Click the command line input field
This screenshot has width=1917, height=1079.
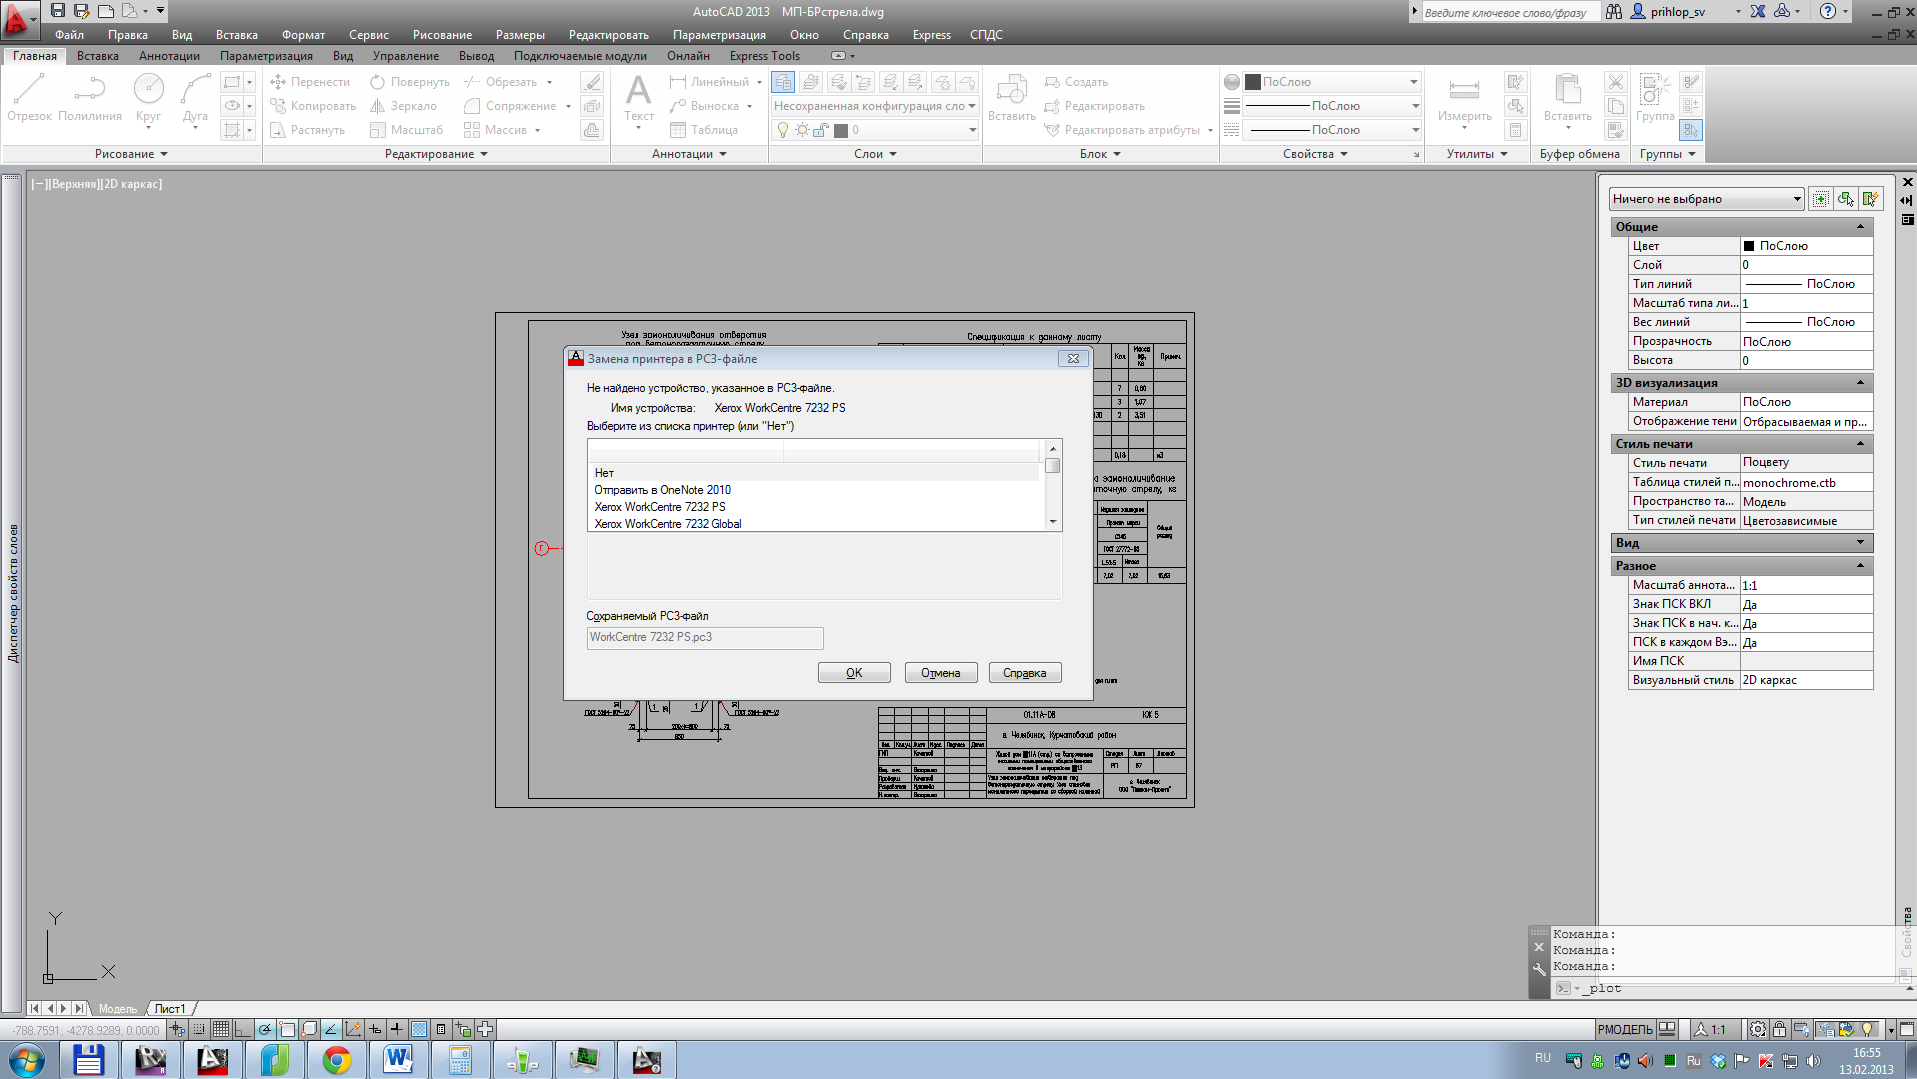[x=1740, y=988]
